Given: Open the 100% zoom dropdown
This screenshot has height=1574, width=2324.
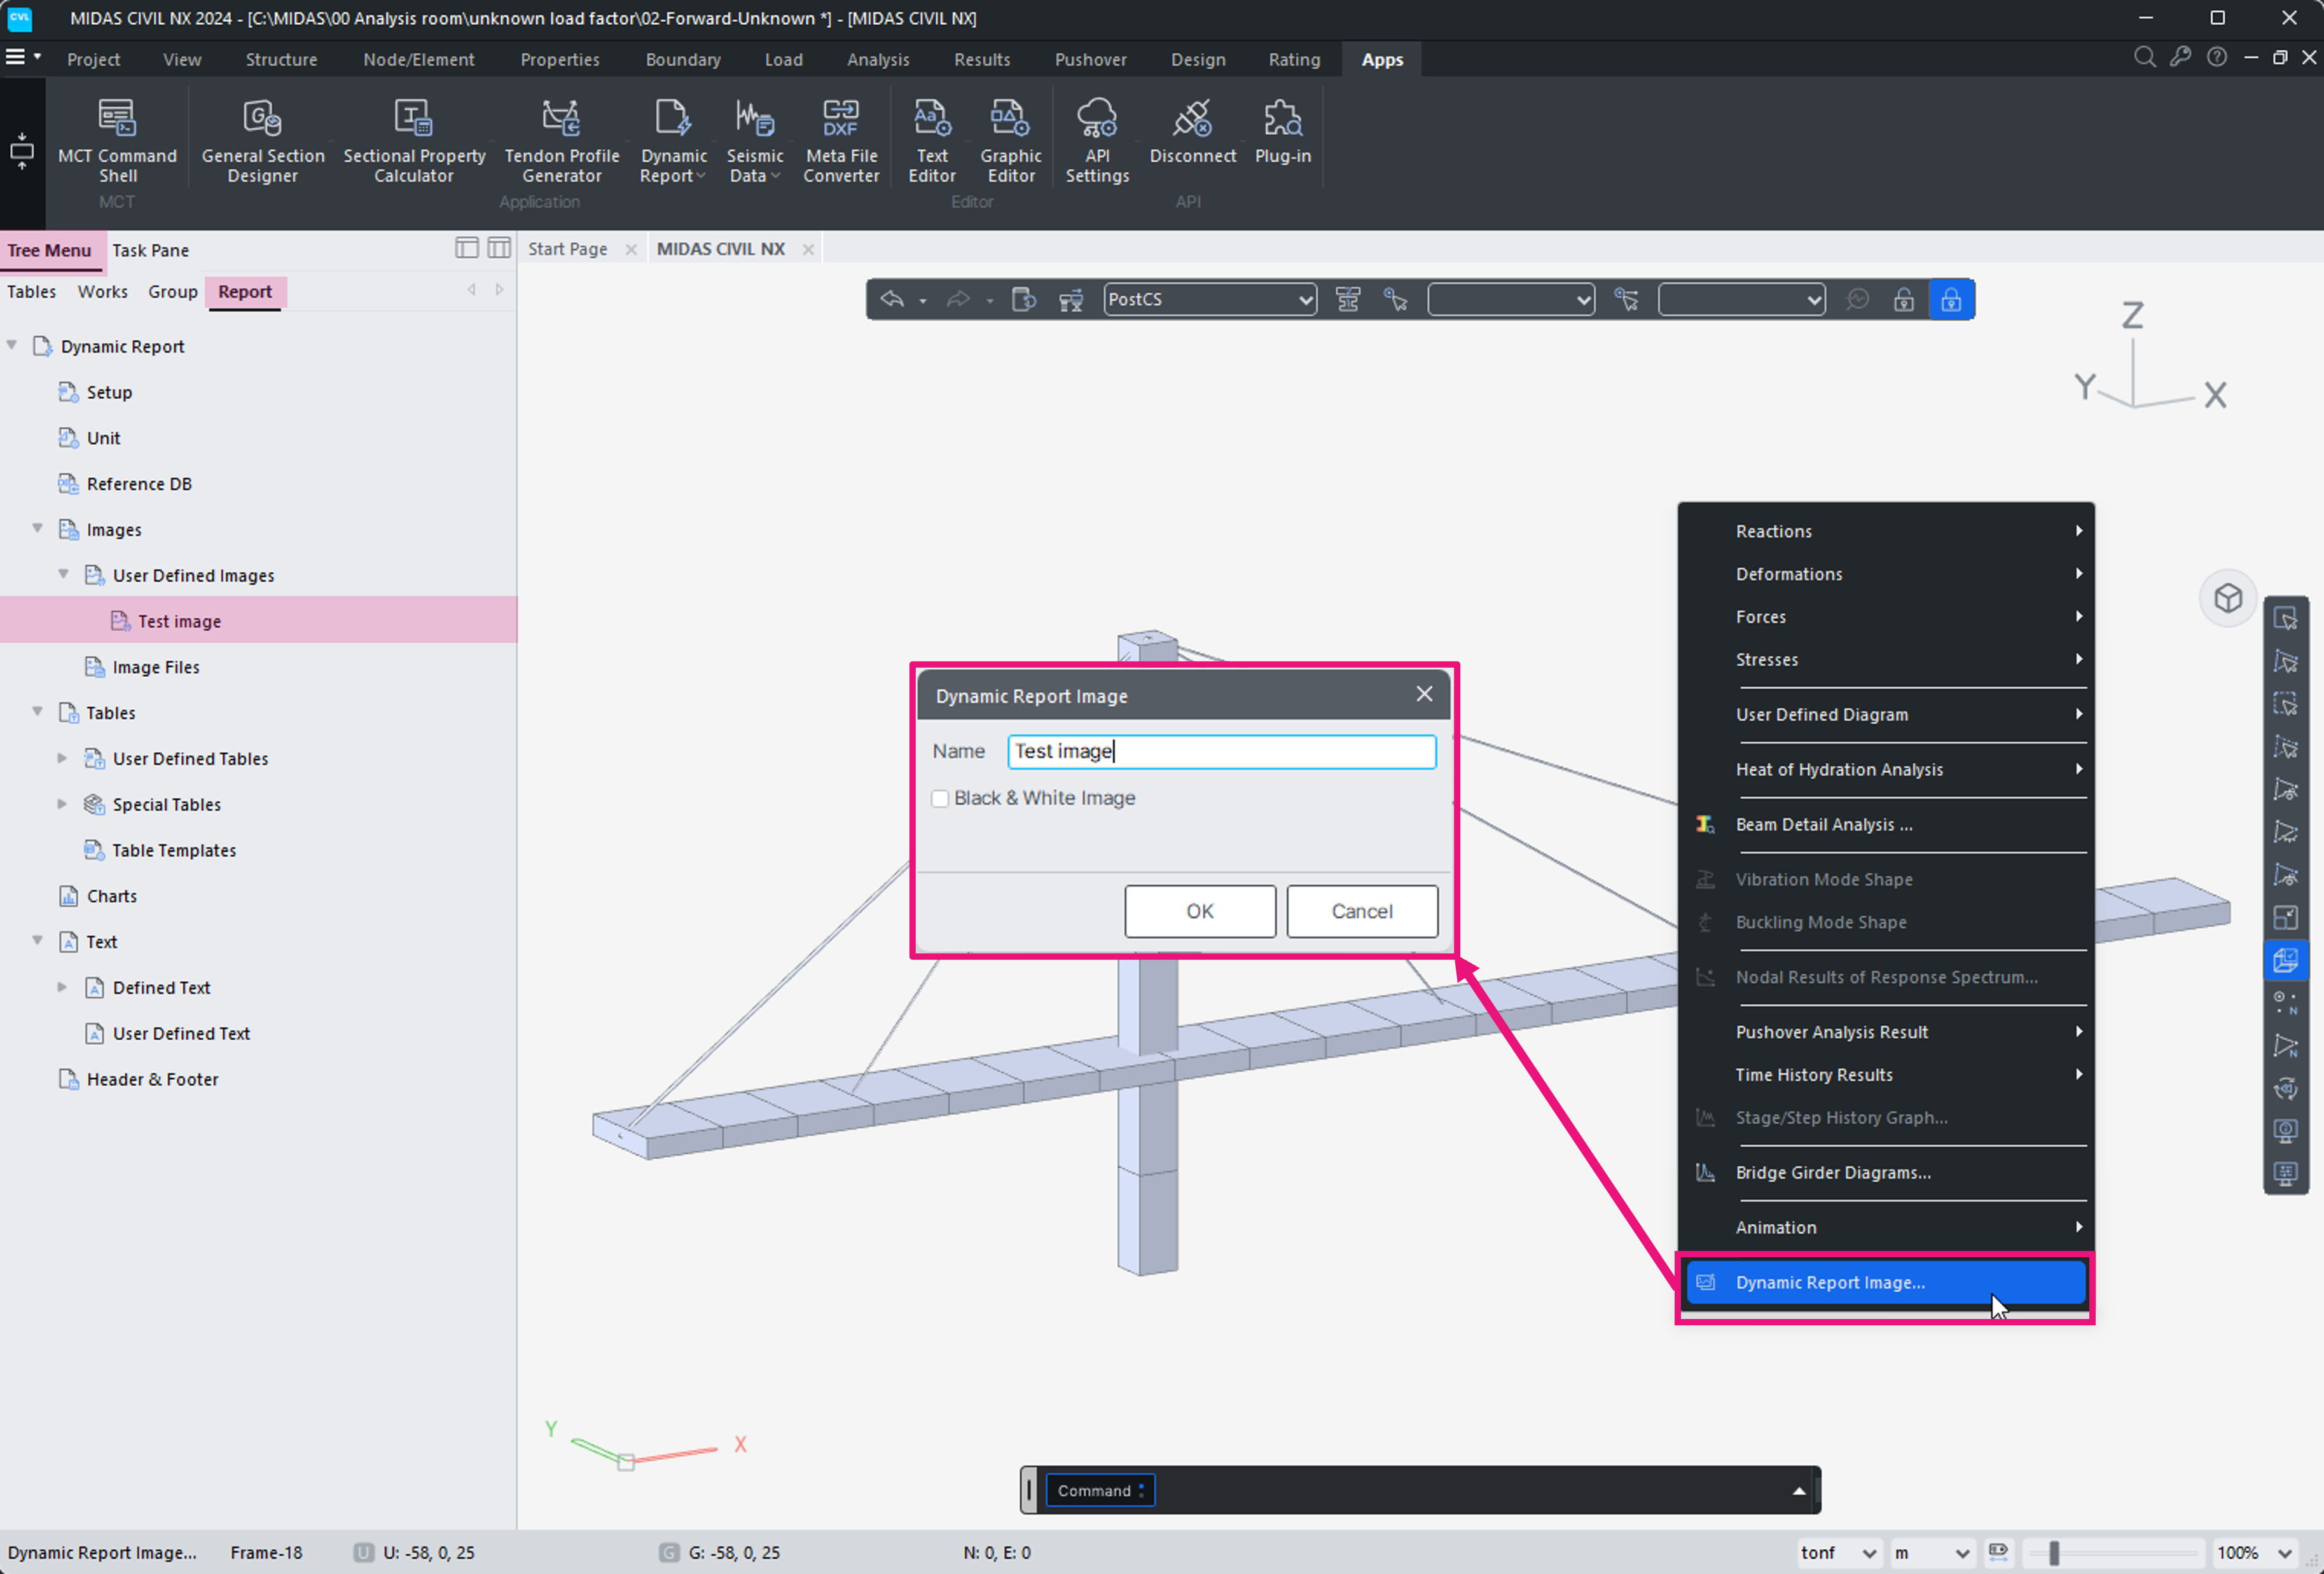Looking at the screenshot, I should point(2254,1552).
